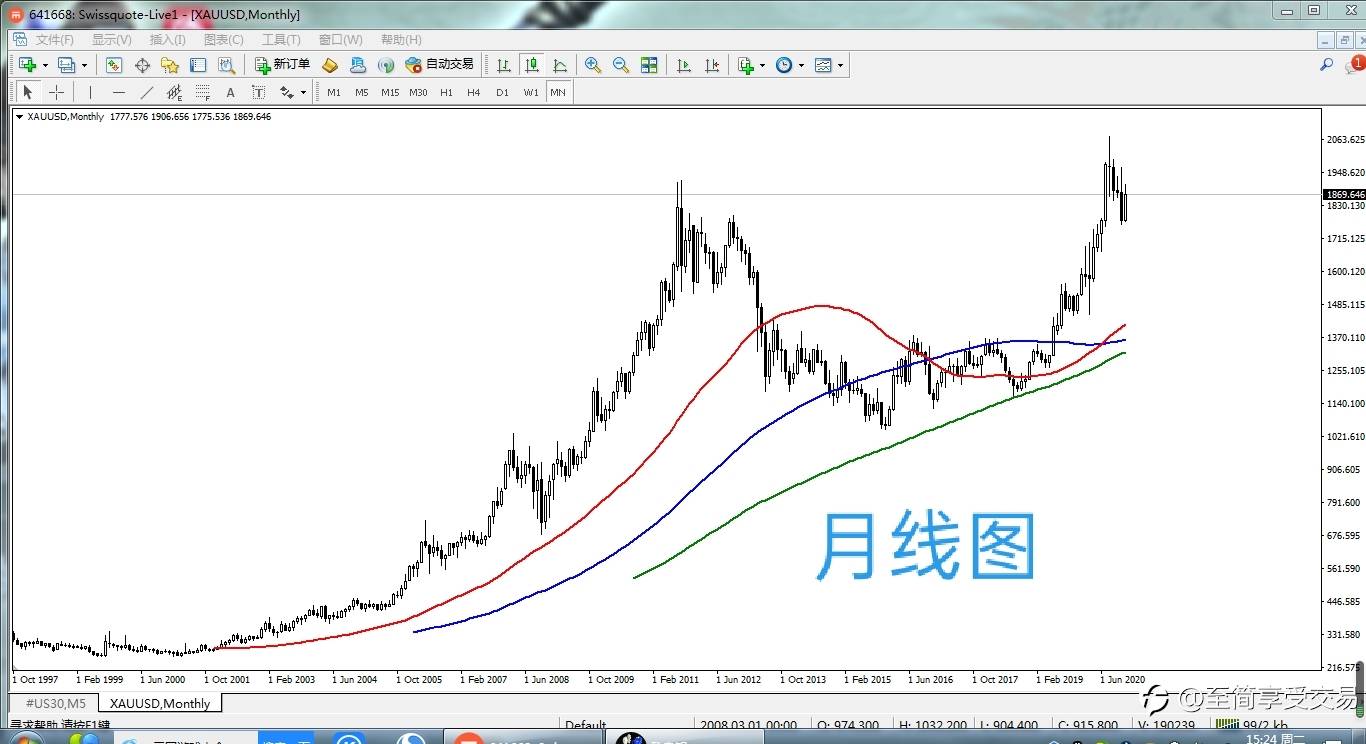Click the zoom out magnifier icon
Screen dimensions: 1366x744
pyautogui.click(x=621, y=65)
